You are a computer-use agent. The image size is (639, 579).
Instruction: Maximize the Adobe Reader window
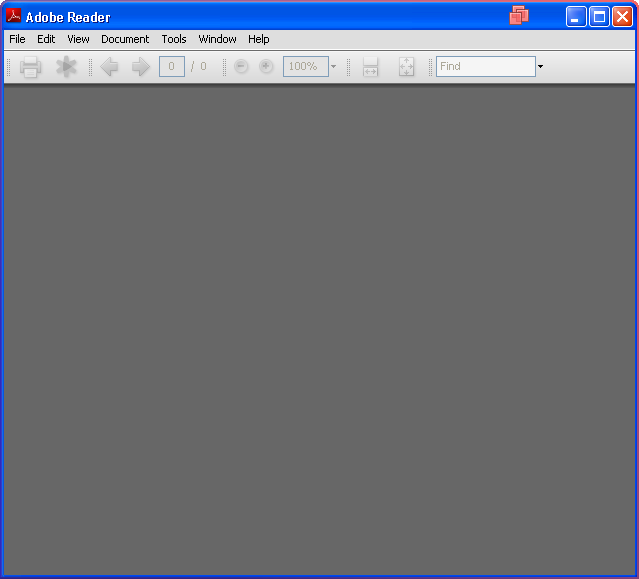(x=599, y=17)
